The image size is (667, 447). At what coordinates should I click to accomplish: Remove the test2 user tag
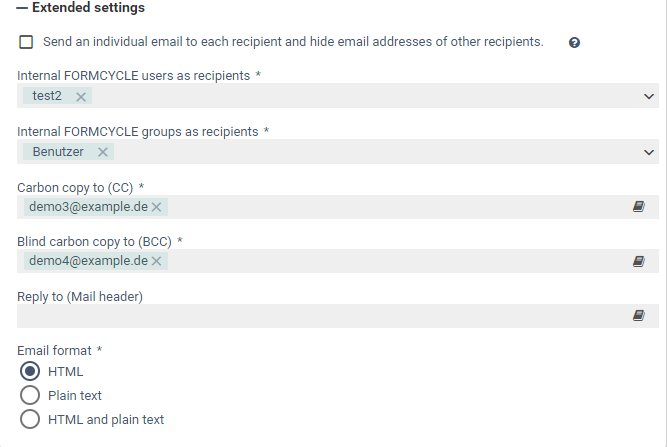click(x=81, y=97)
